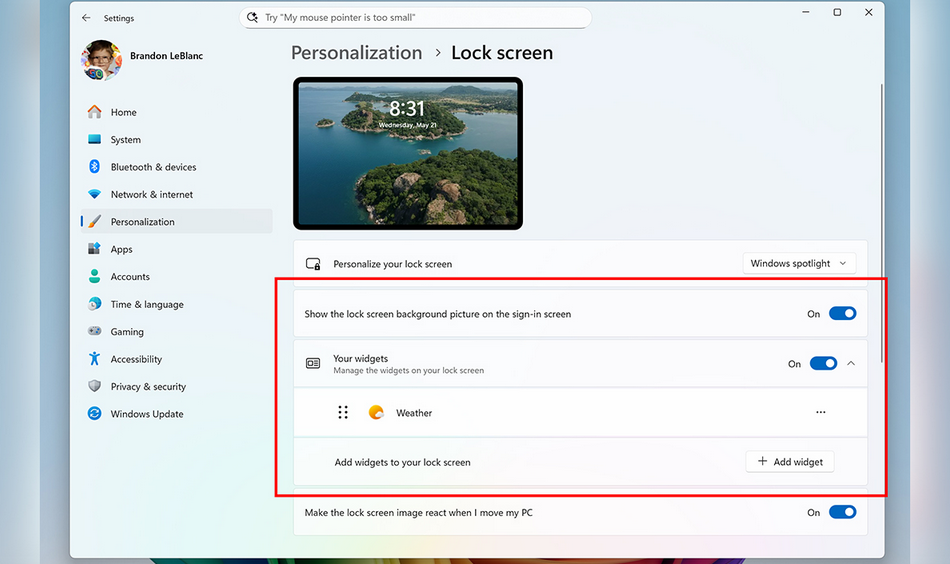
Task: Click the Bluetooth & devices icon
Action: [x=95, y=167]
